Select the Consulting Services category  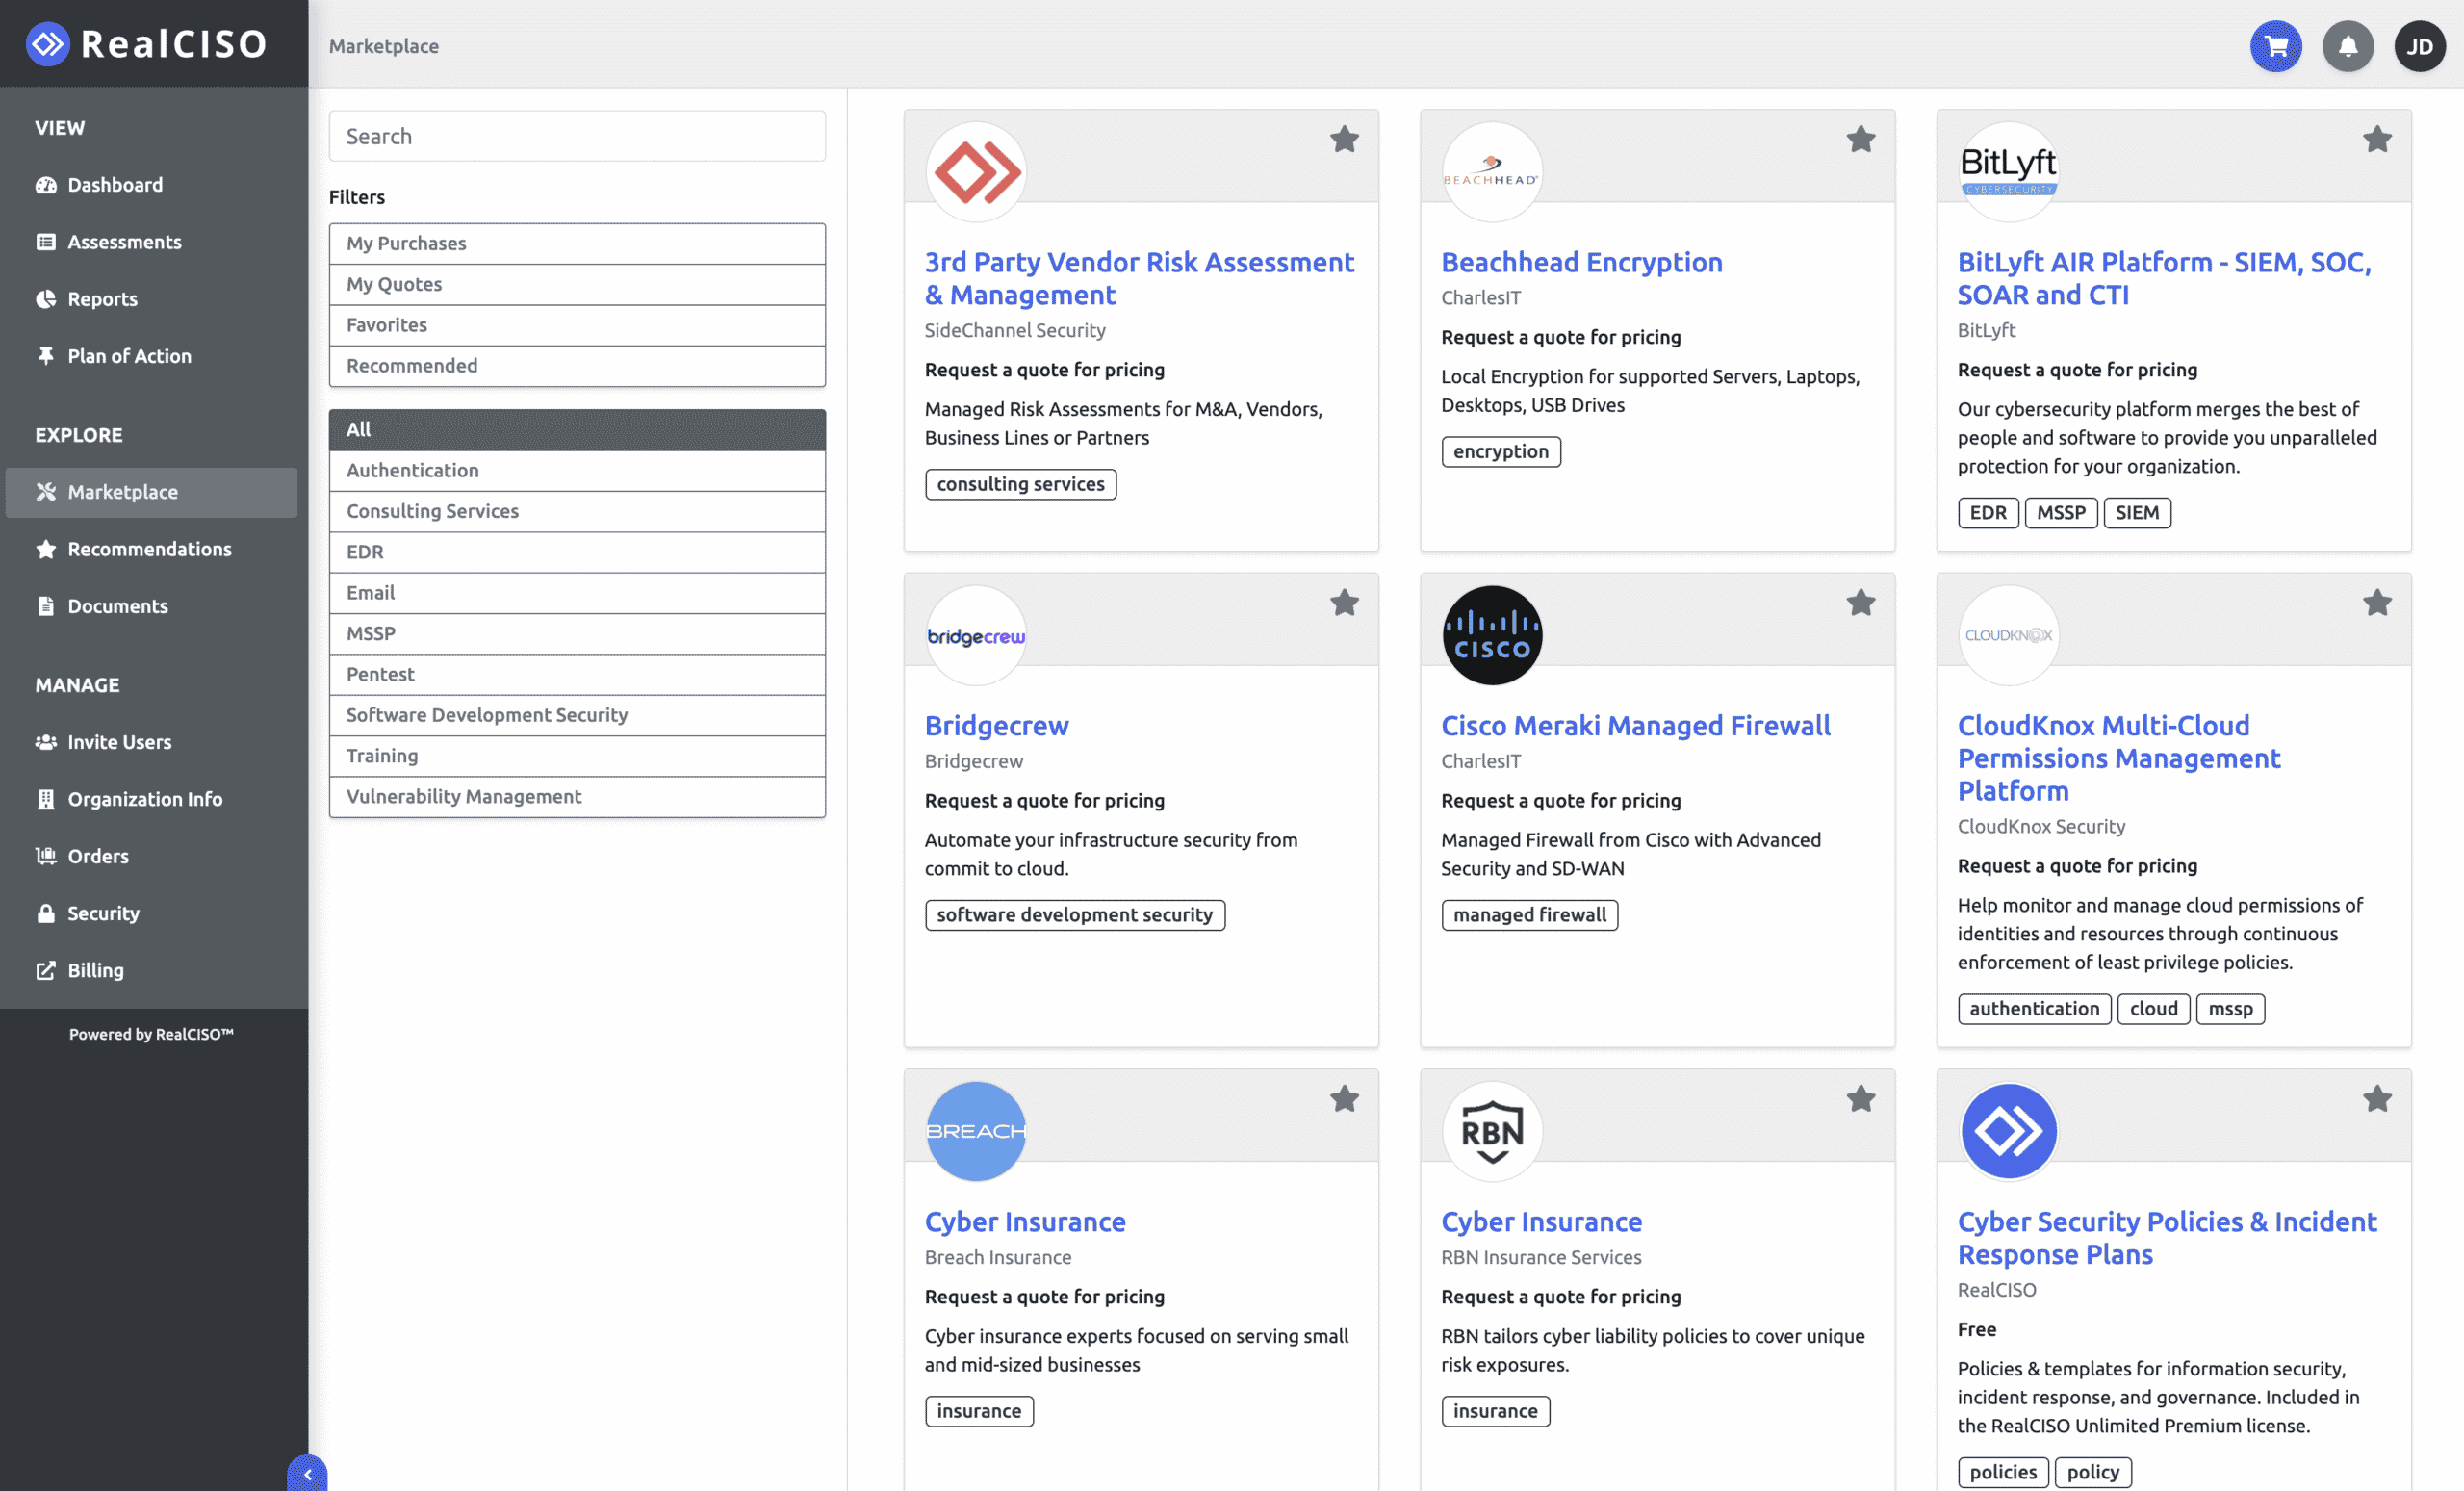(x=577, y=511)
